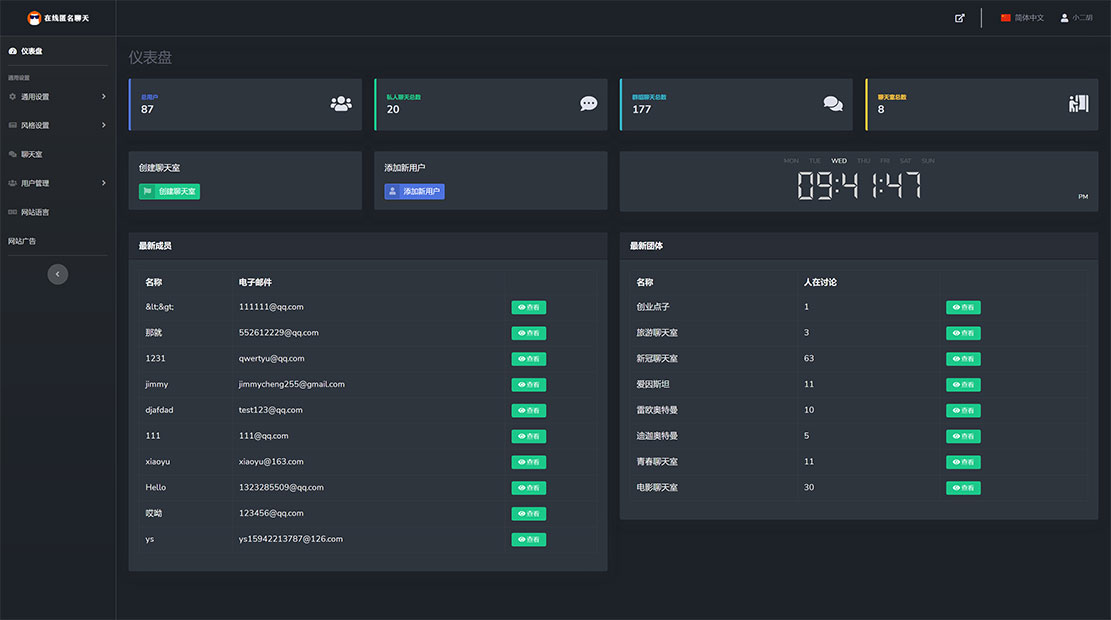Click the speech bubble icon on 私人聊天总数 card
This screenshot has width=1111, height=620.
[x=588, y=104]
